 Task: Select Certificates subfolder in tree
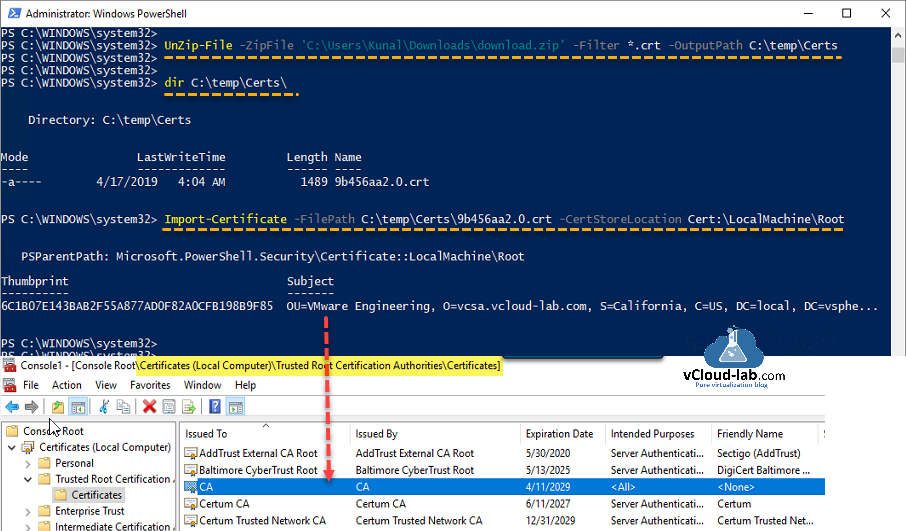click(x=96, y=495)
